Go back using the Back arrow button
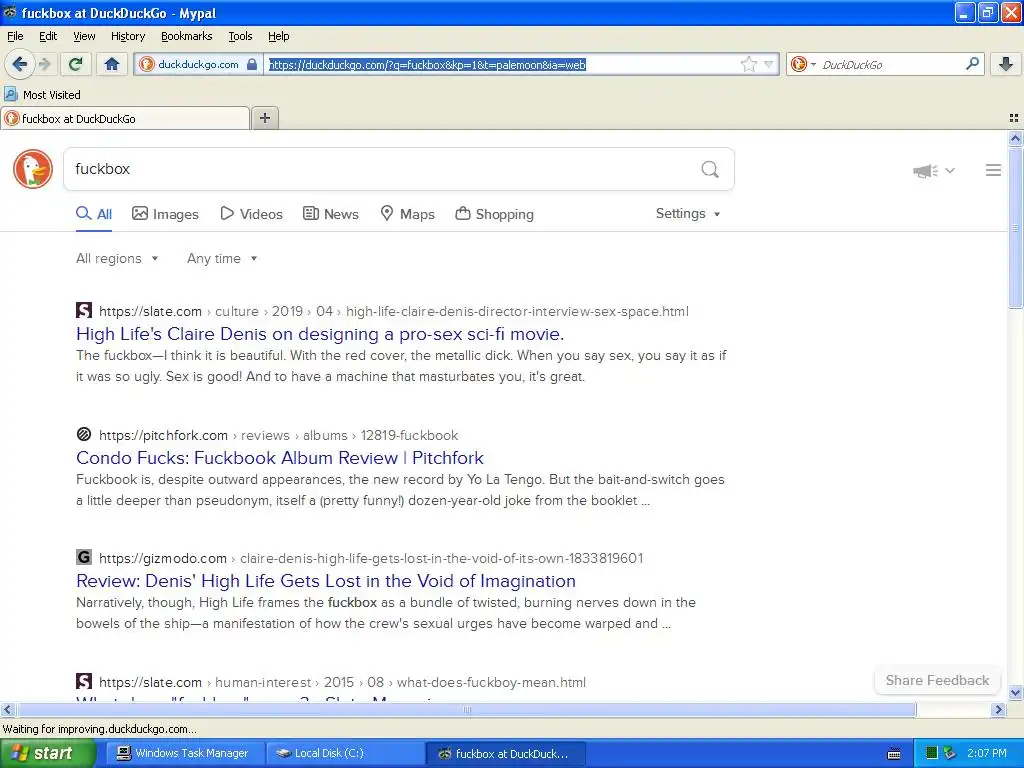Image resolution: width=1024 pixels, height=768 pixels. [x=20, y=64]
